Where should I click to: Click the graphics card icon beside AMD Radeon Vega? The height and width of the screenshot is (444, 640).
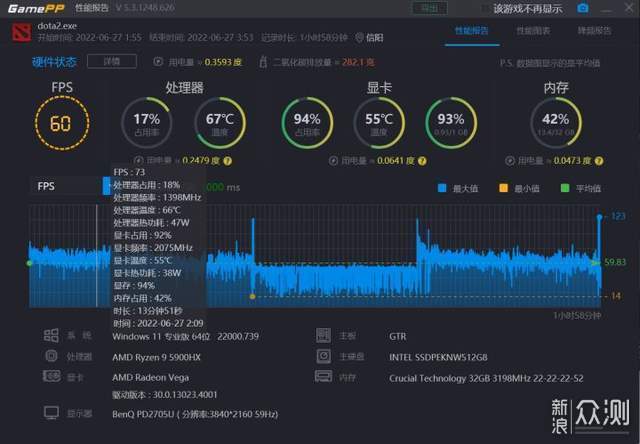coord(52,376)
